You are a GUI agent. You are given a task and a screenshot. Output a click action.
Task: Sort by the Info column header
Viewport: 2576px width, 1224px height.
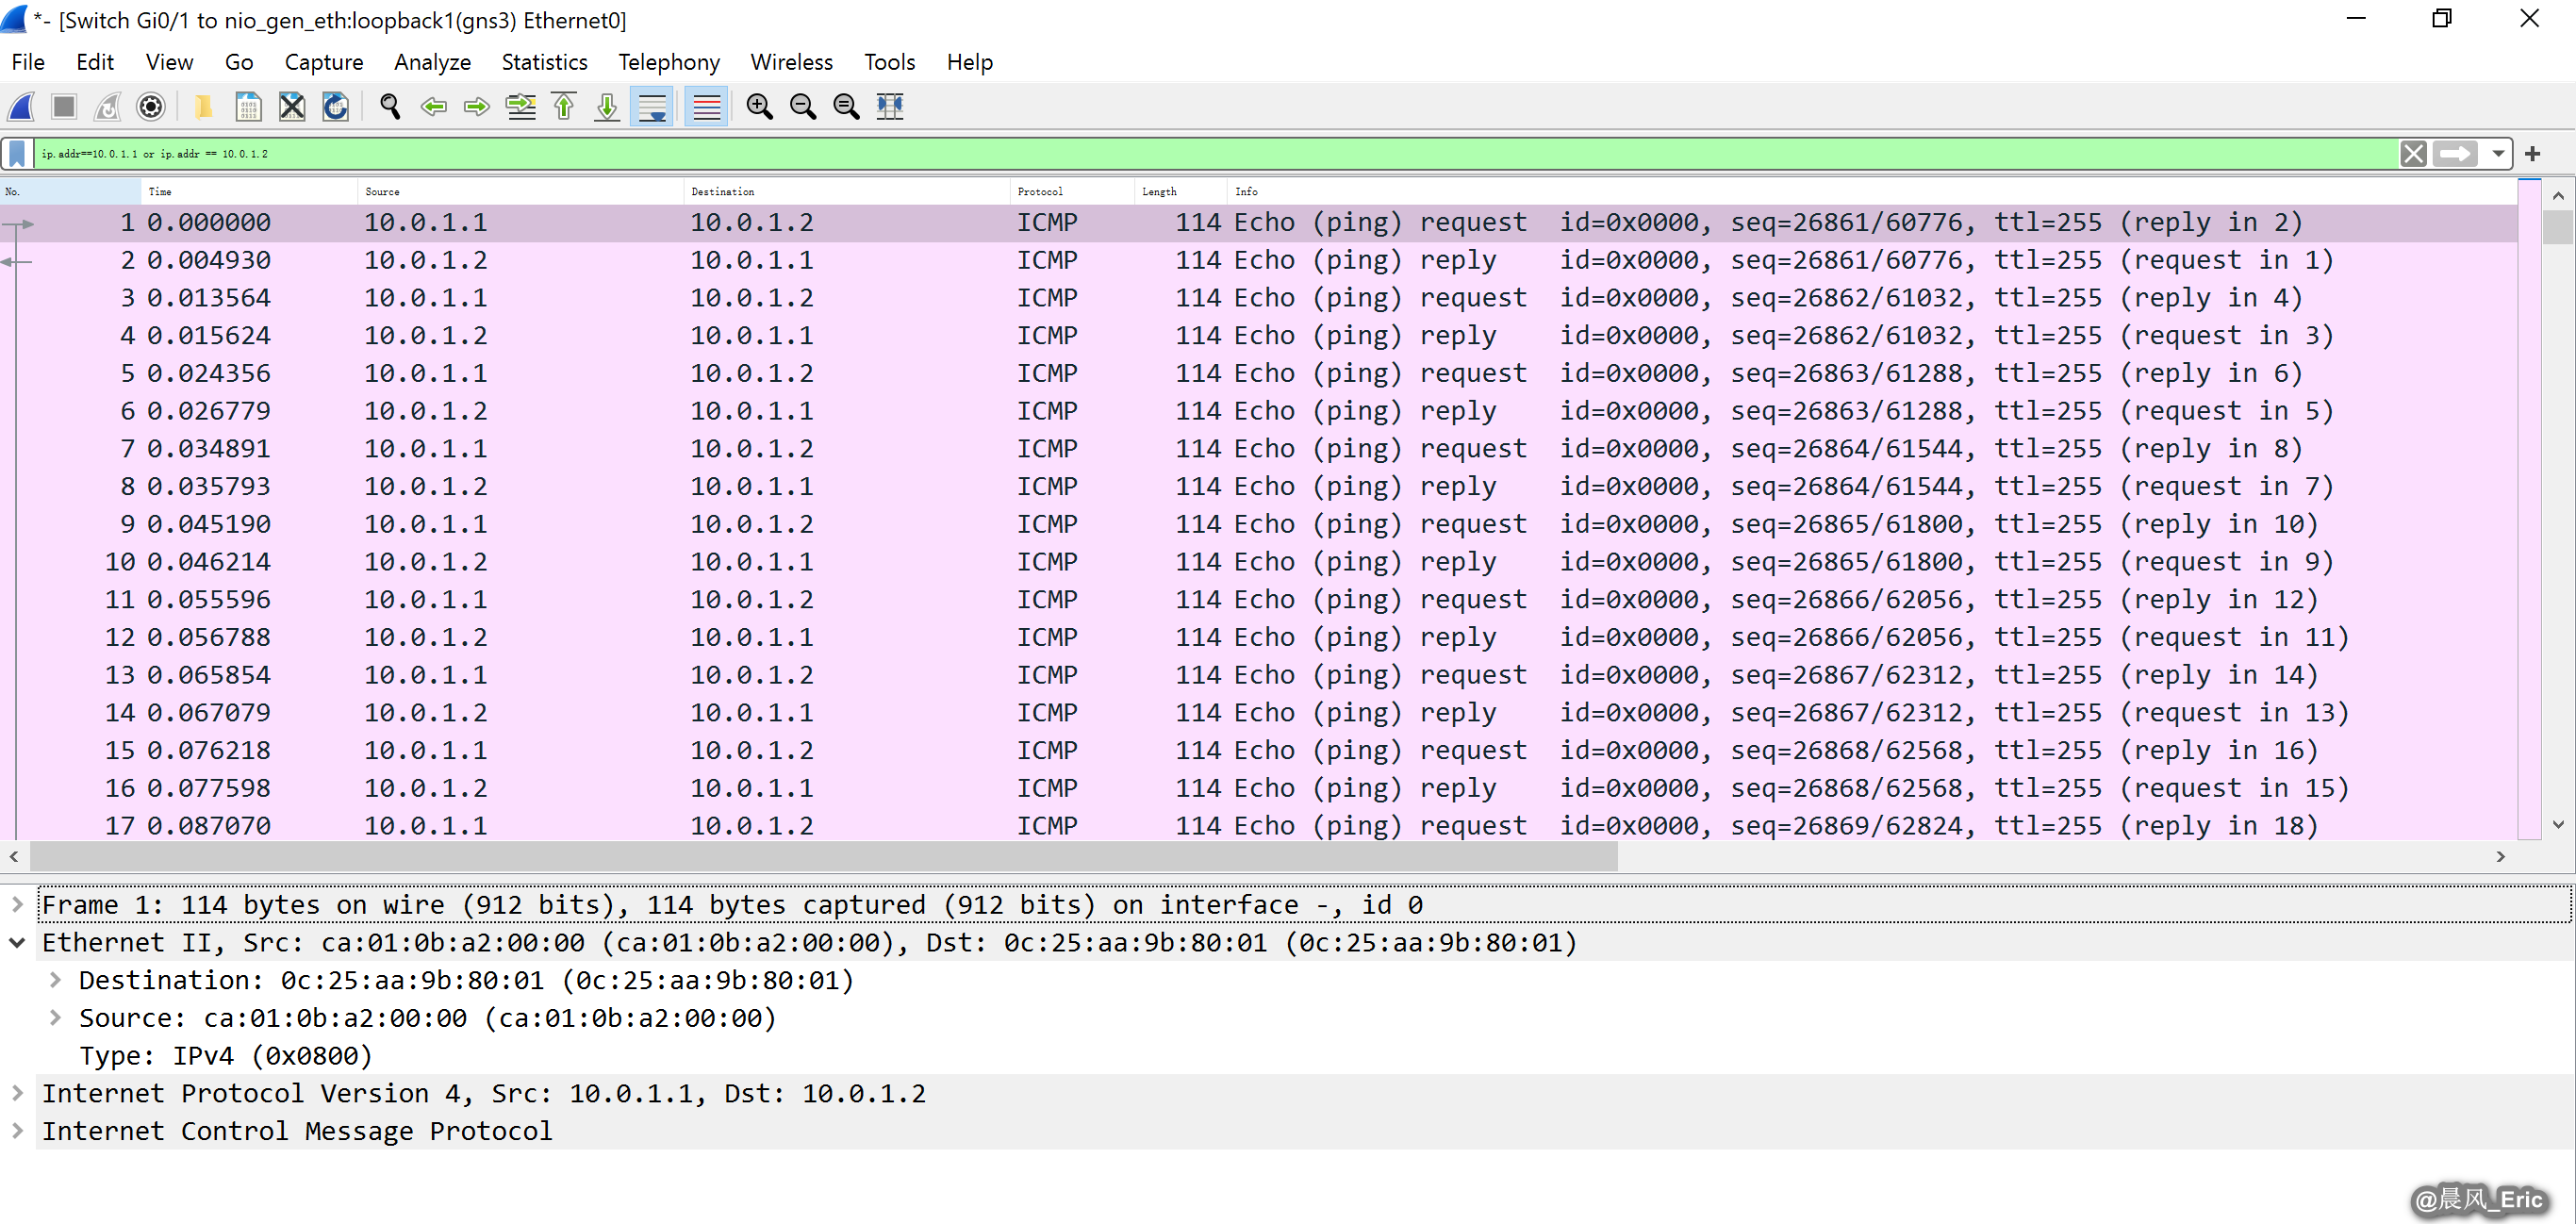pyautogui.click(x=1870, y=191)
